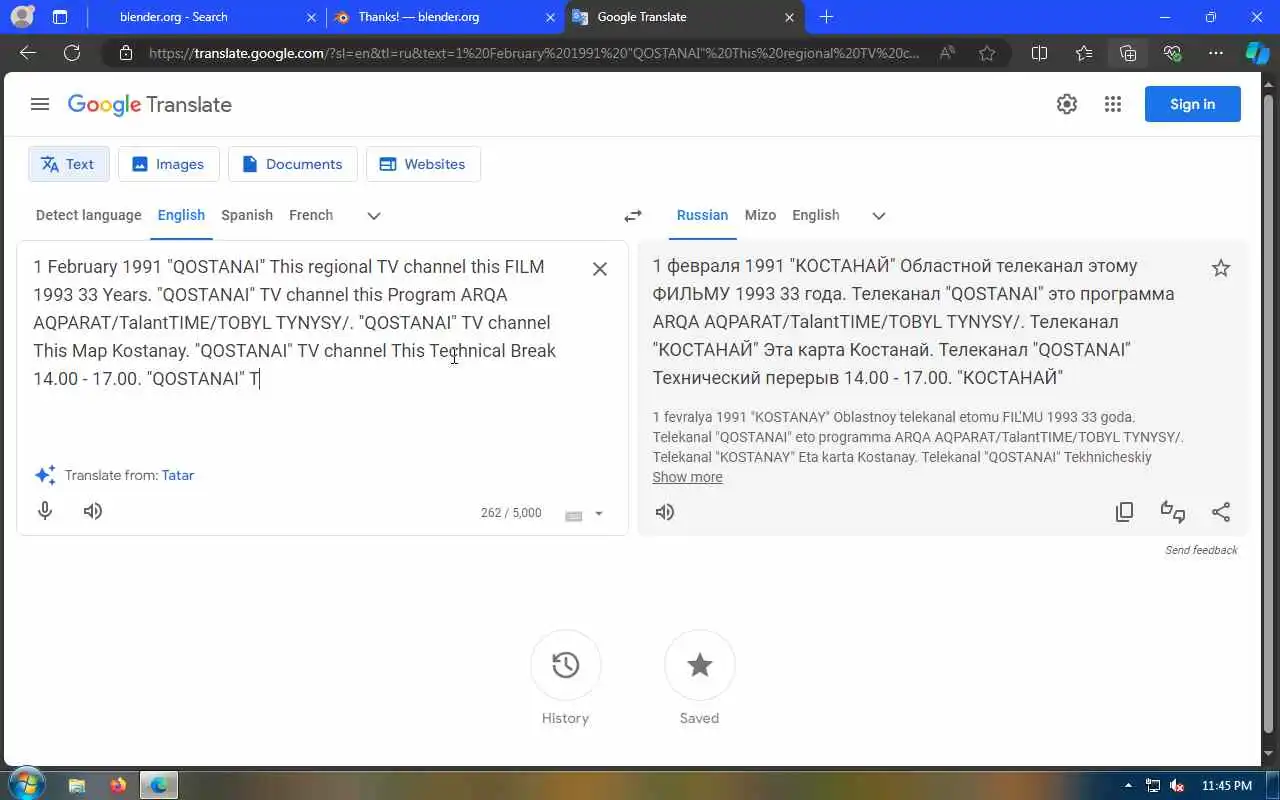Open browser Favorites list

pyautogui.click(x=1084, y=53)
